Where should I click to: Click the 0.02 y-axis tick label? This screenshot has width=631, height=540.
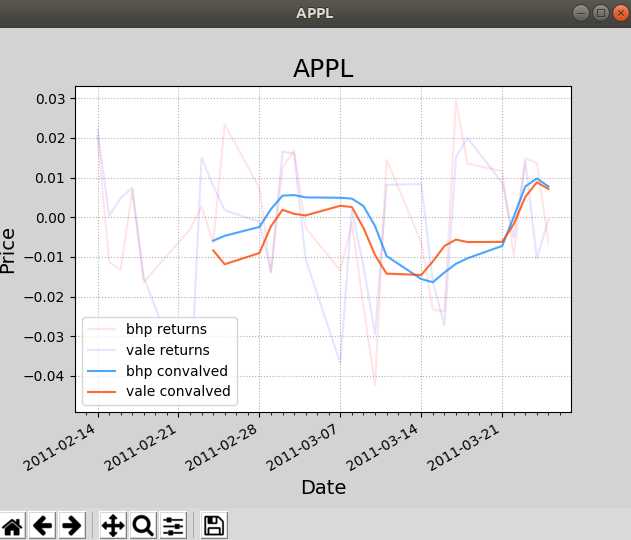[51, 138]
